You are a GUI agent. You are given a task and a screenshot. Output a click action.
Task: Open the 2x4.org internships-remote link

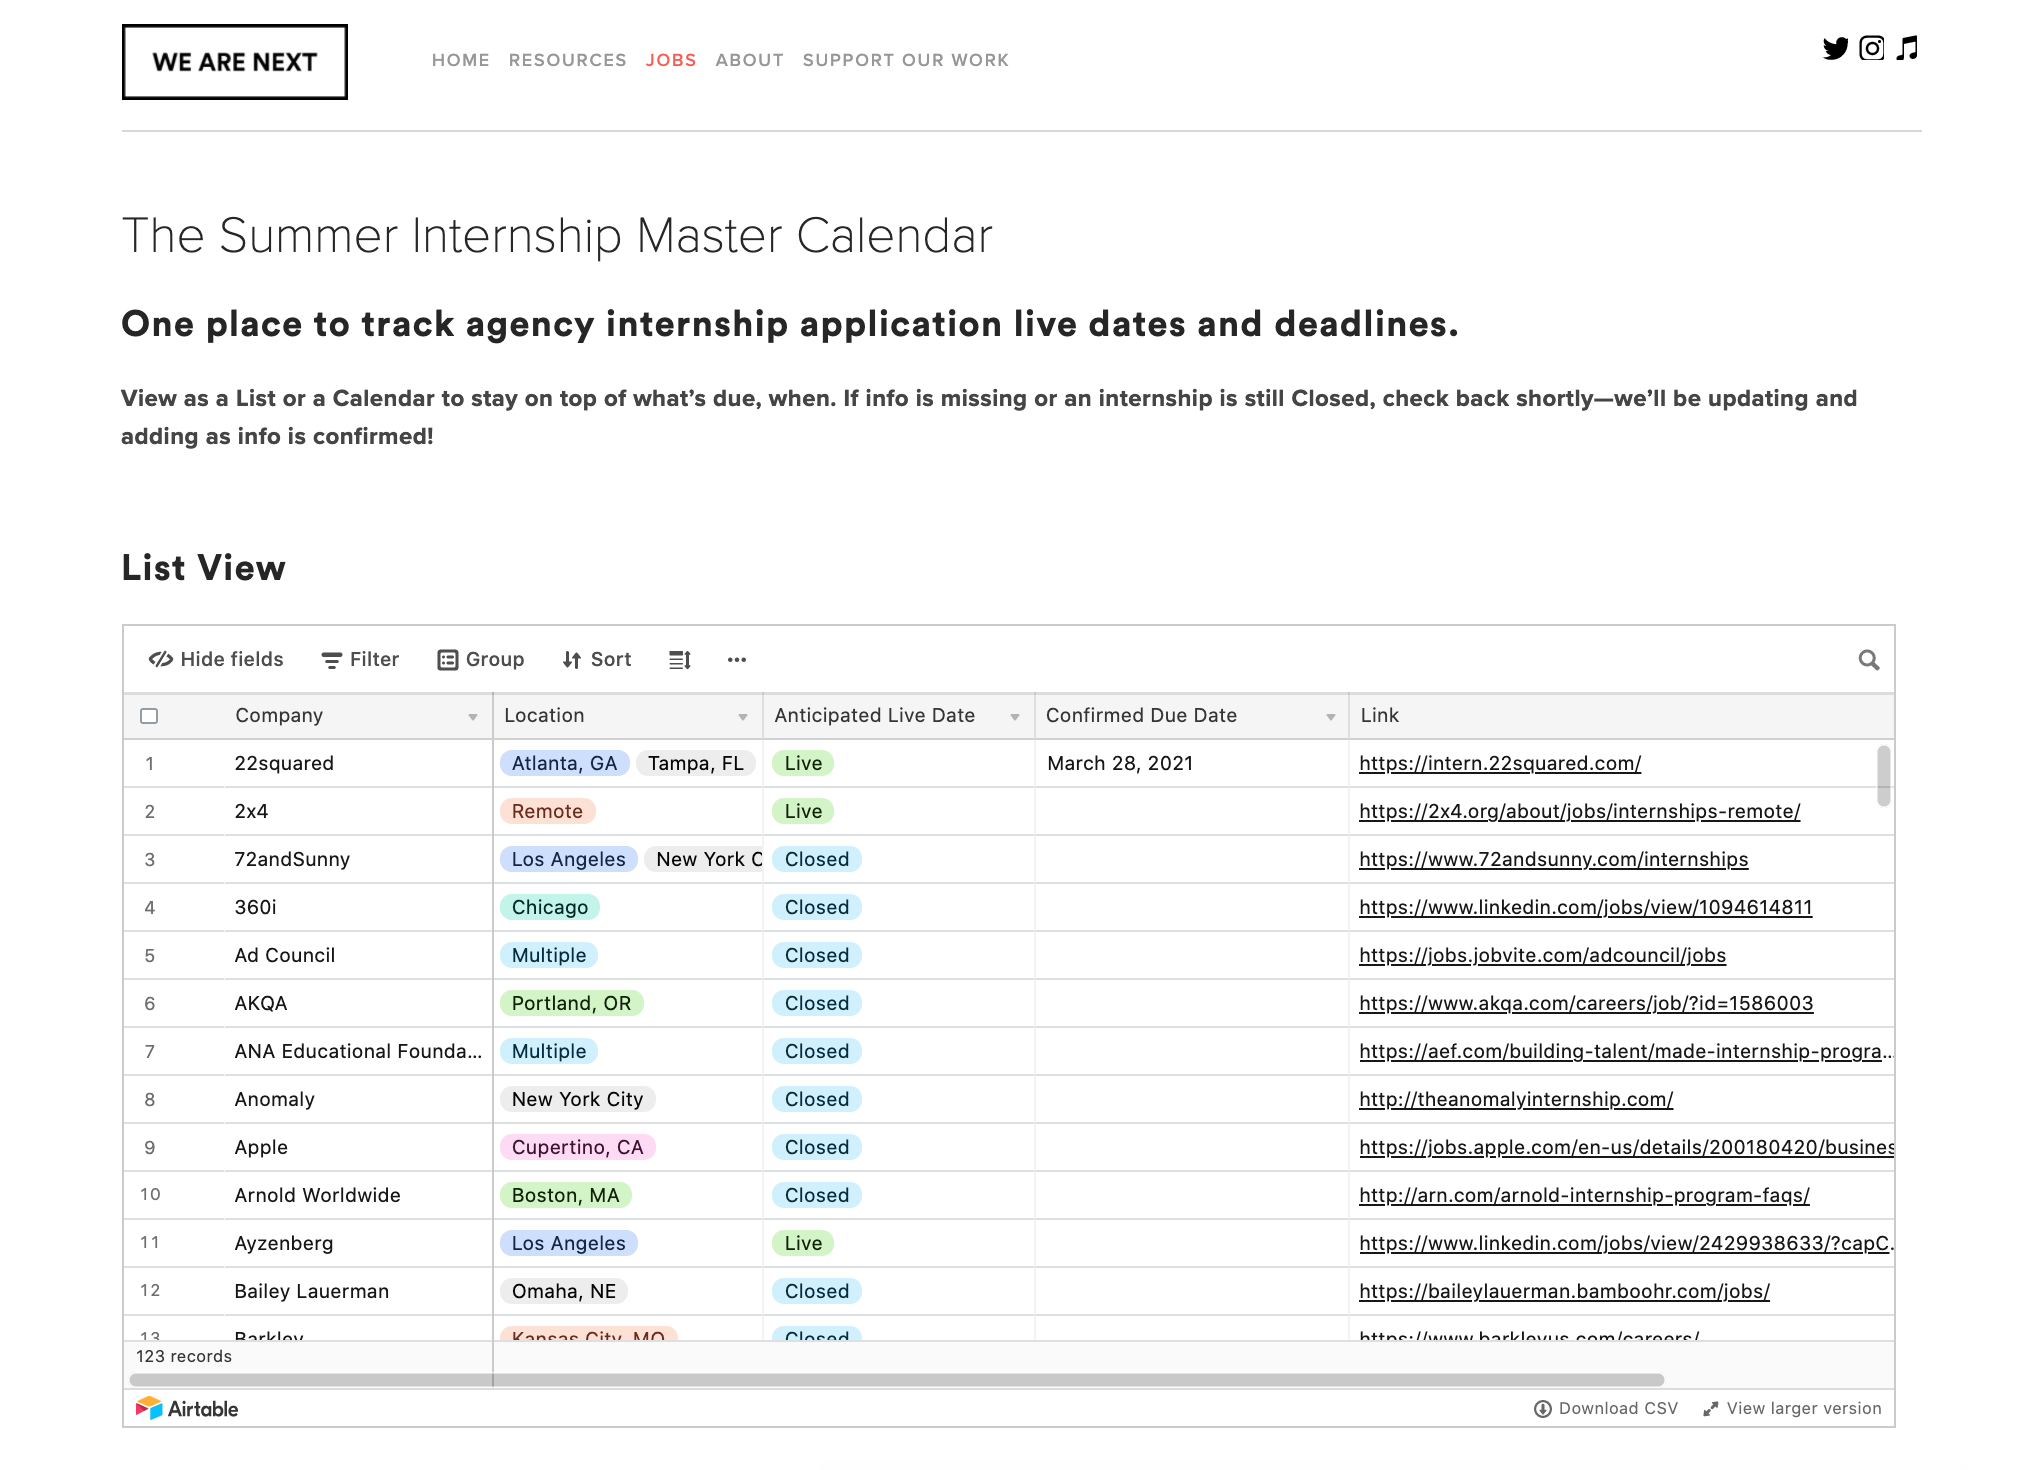1580,811
